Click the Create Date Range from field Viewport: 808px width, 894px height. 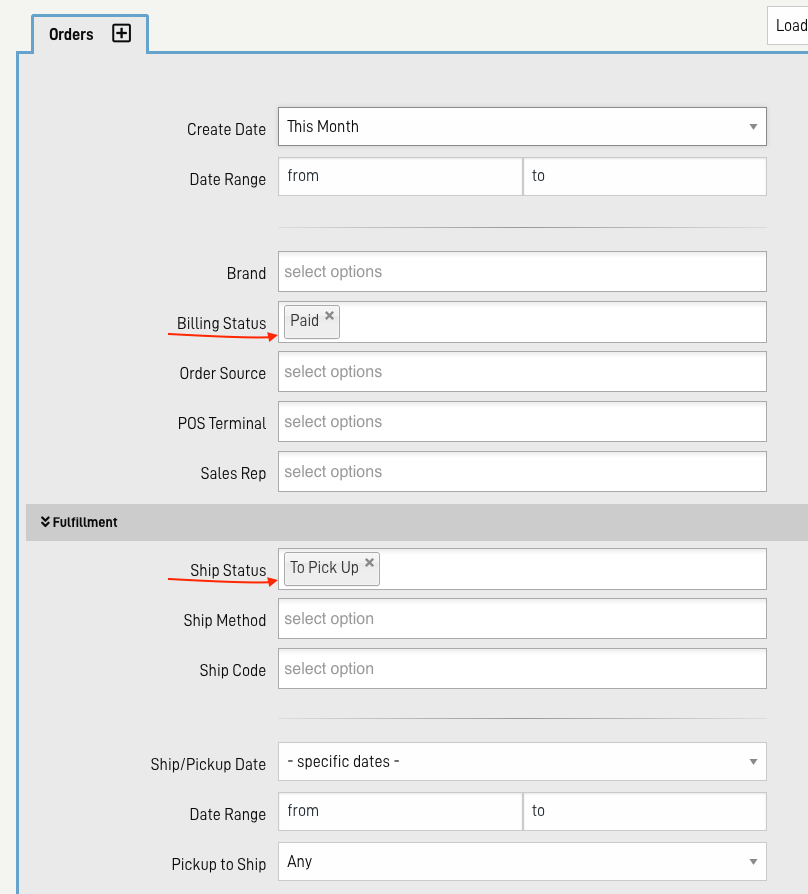400,176
